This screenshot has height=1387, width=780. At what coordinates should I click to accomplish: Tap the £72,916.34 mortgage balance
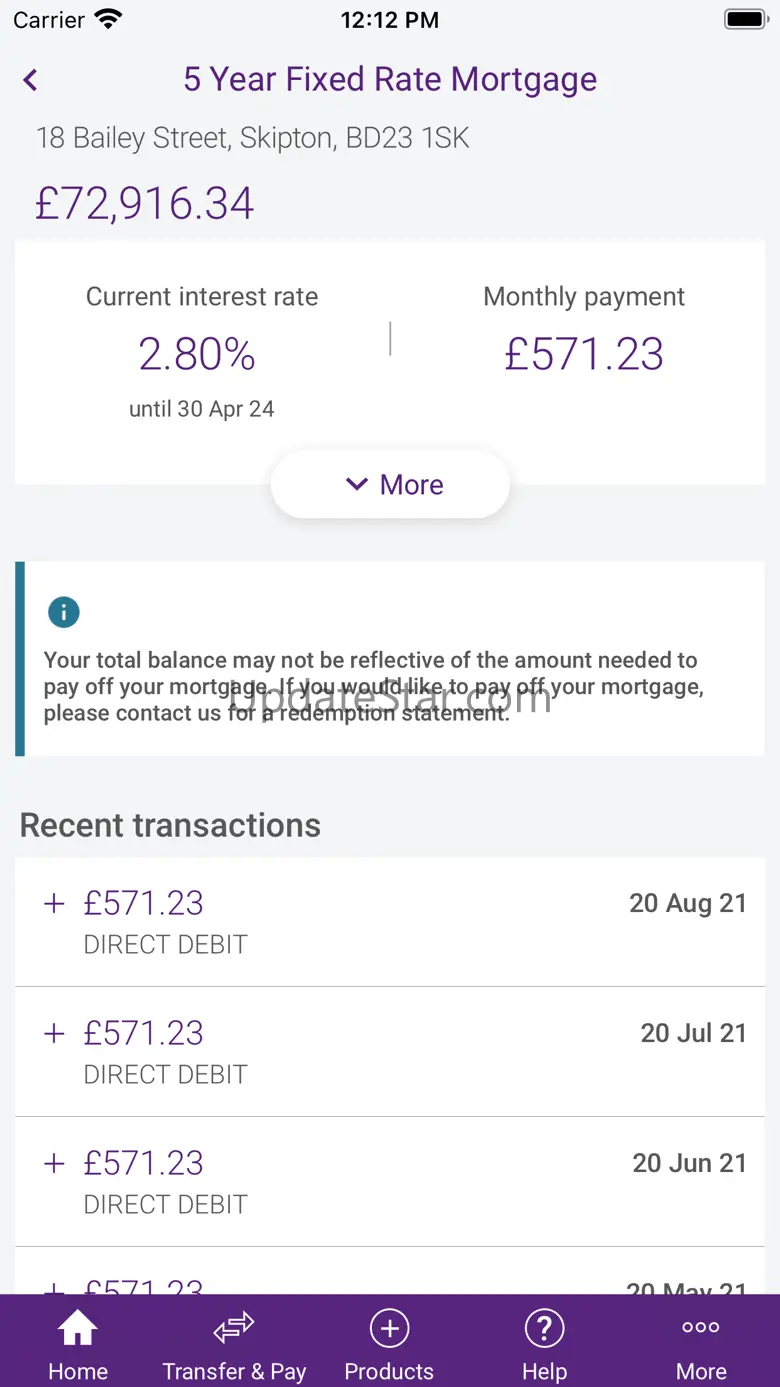click(x=145, y=204)
